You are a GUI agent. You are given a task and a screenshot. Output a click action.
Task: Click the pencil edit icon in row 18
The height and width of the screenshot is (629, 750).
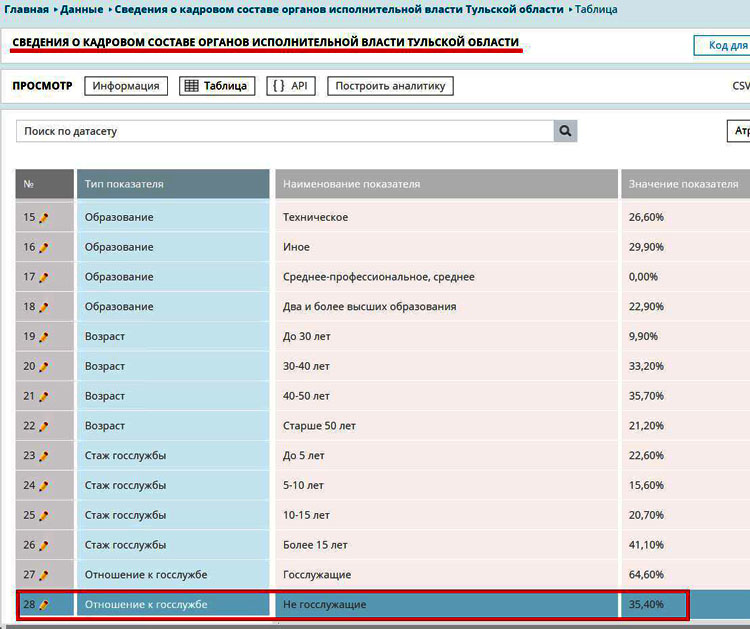coord(44,308)
